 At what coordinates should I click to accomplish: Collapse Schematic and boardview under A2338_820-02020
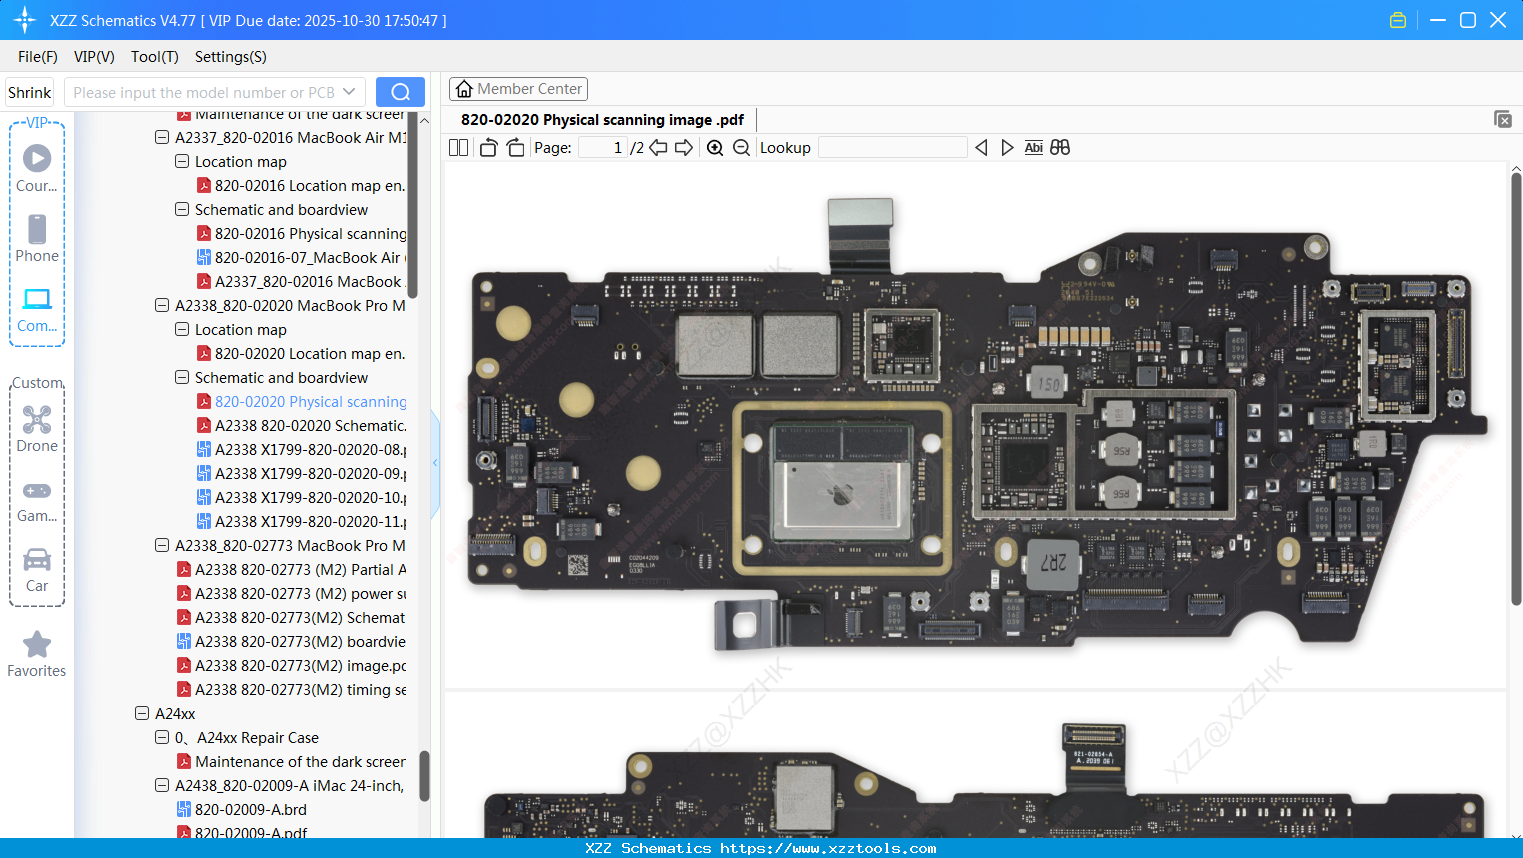[182, 377]
